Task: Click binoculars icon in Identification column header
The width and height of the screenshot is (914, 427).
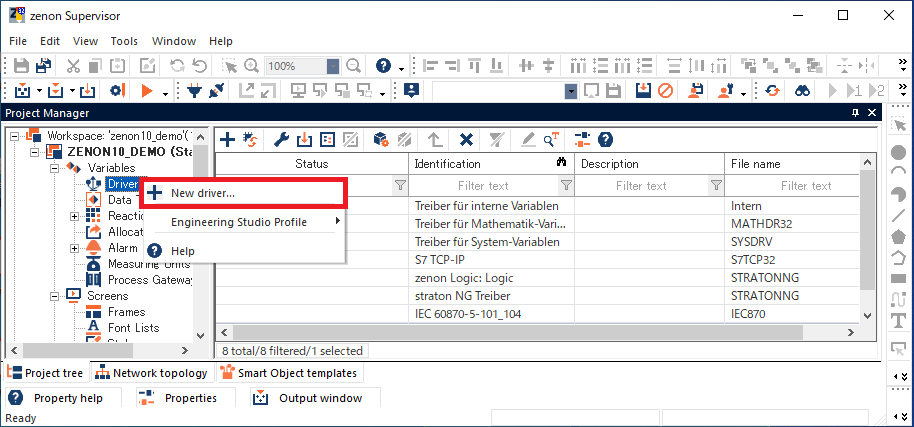Action: pyautogui.click(x=562, y=163)
